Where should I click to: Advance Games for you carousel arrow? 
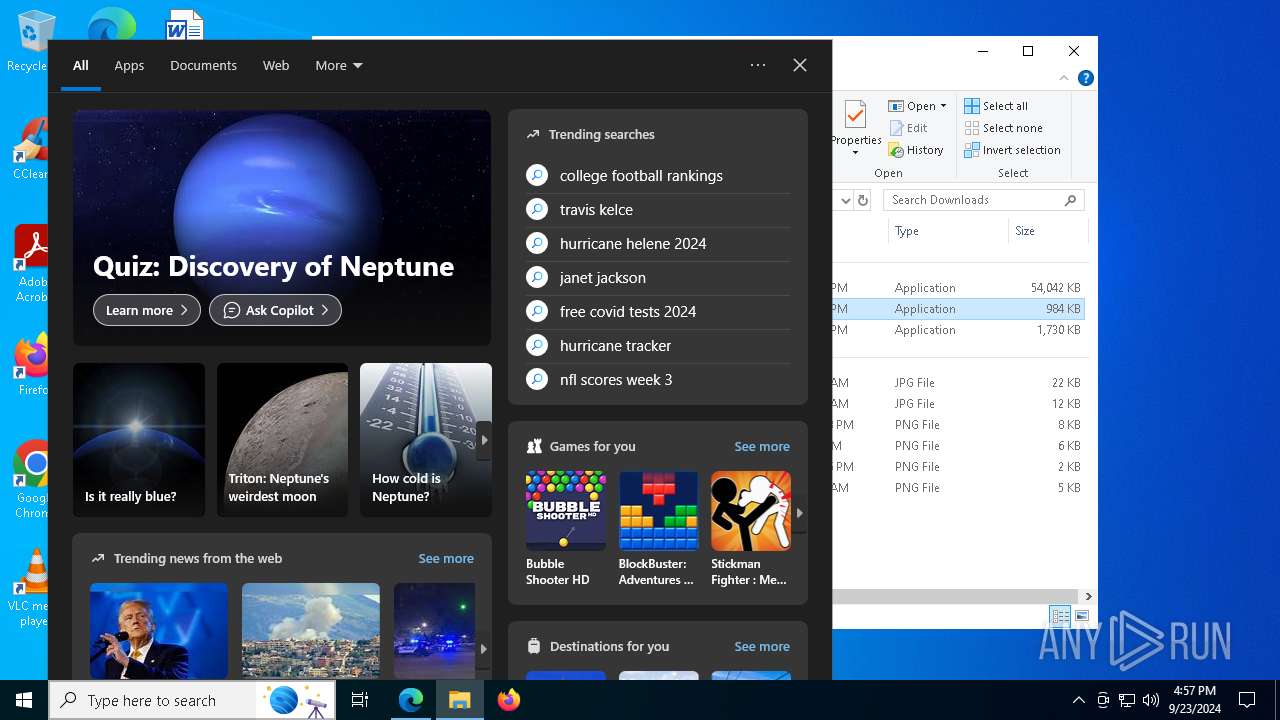coord(799,512)
